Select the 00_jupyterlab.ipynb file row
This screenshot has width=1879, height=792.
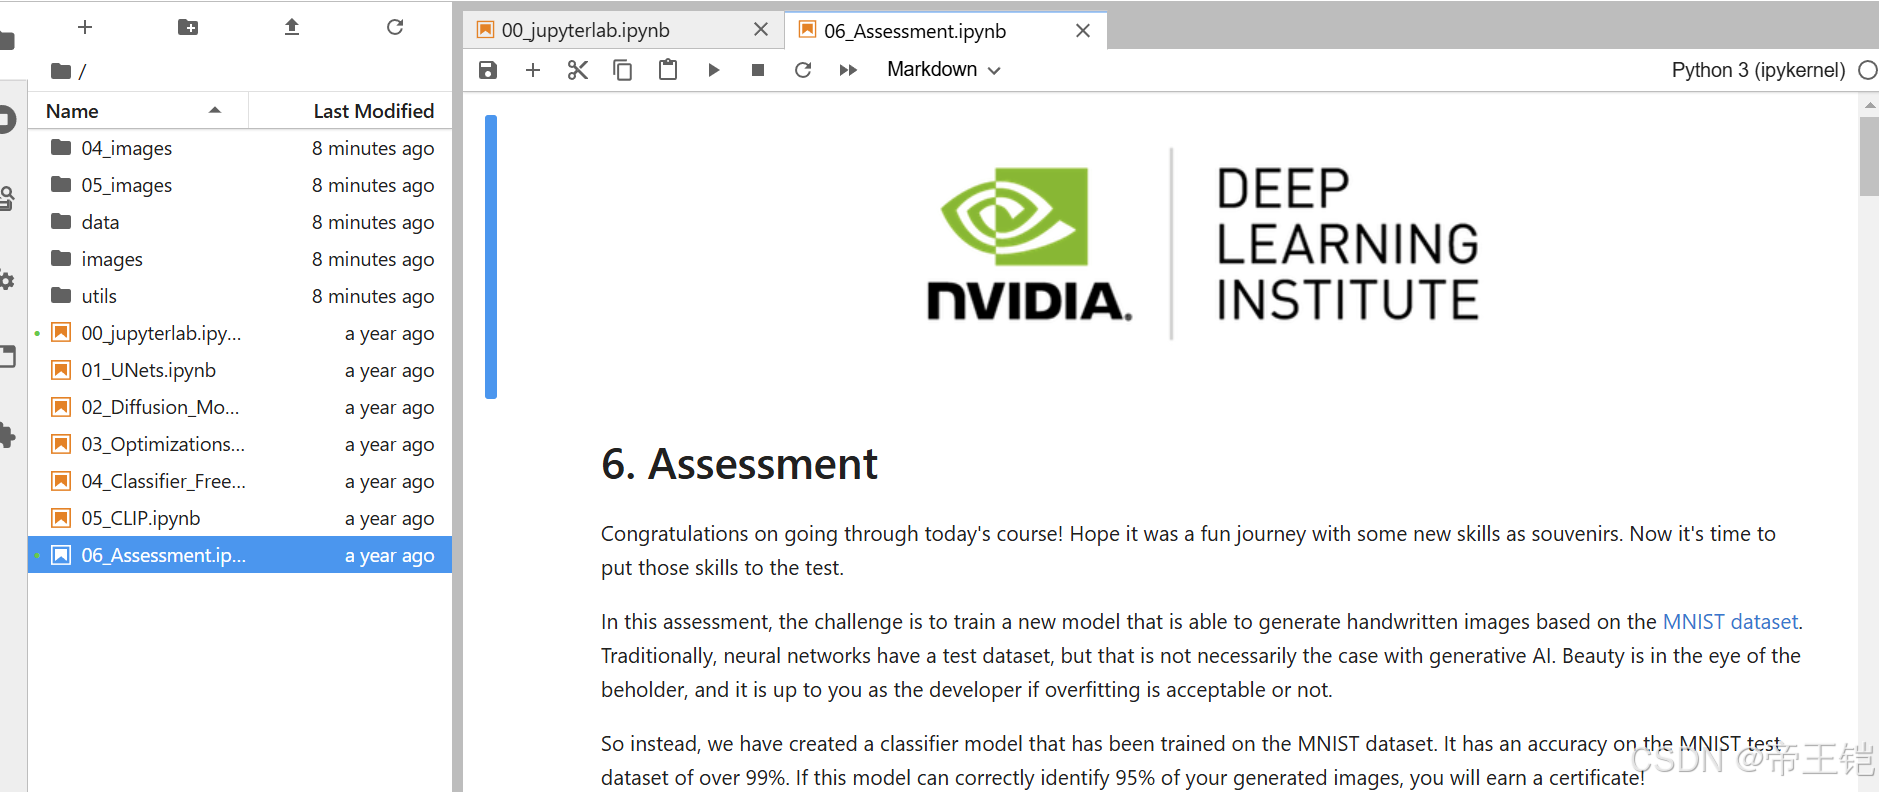pos(240,333)
